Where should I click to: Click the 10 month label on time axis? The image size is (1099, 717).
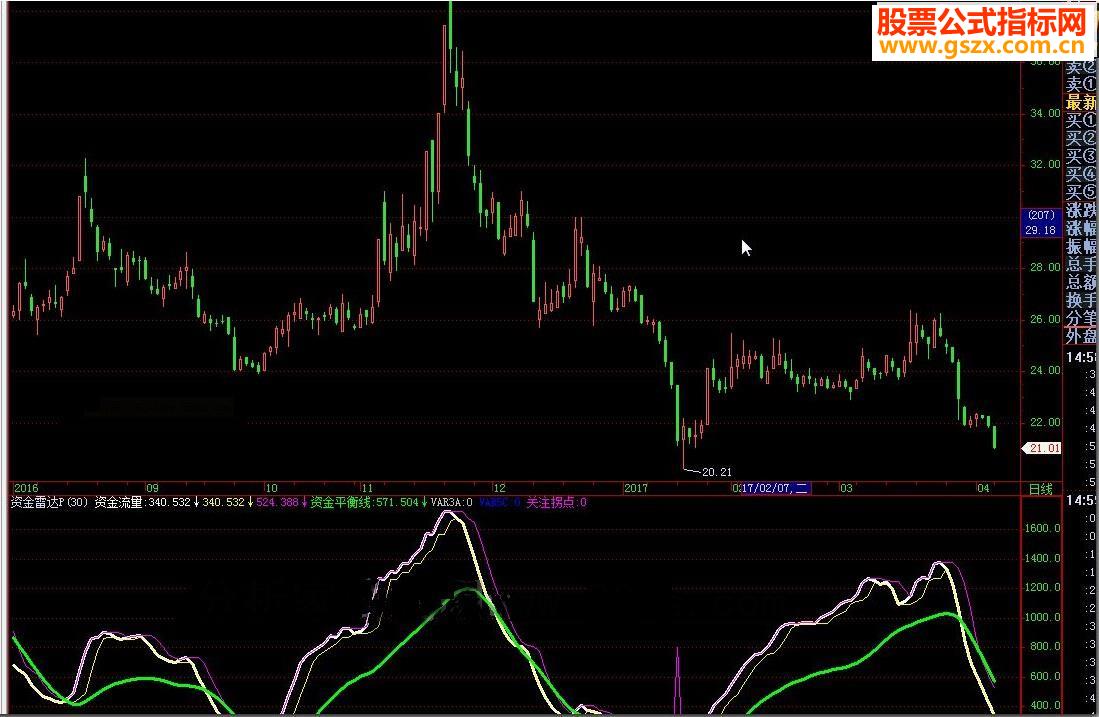pyautogui.click(x=271, y=488)
